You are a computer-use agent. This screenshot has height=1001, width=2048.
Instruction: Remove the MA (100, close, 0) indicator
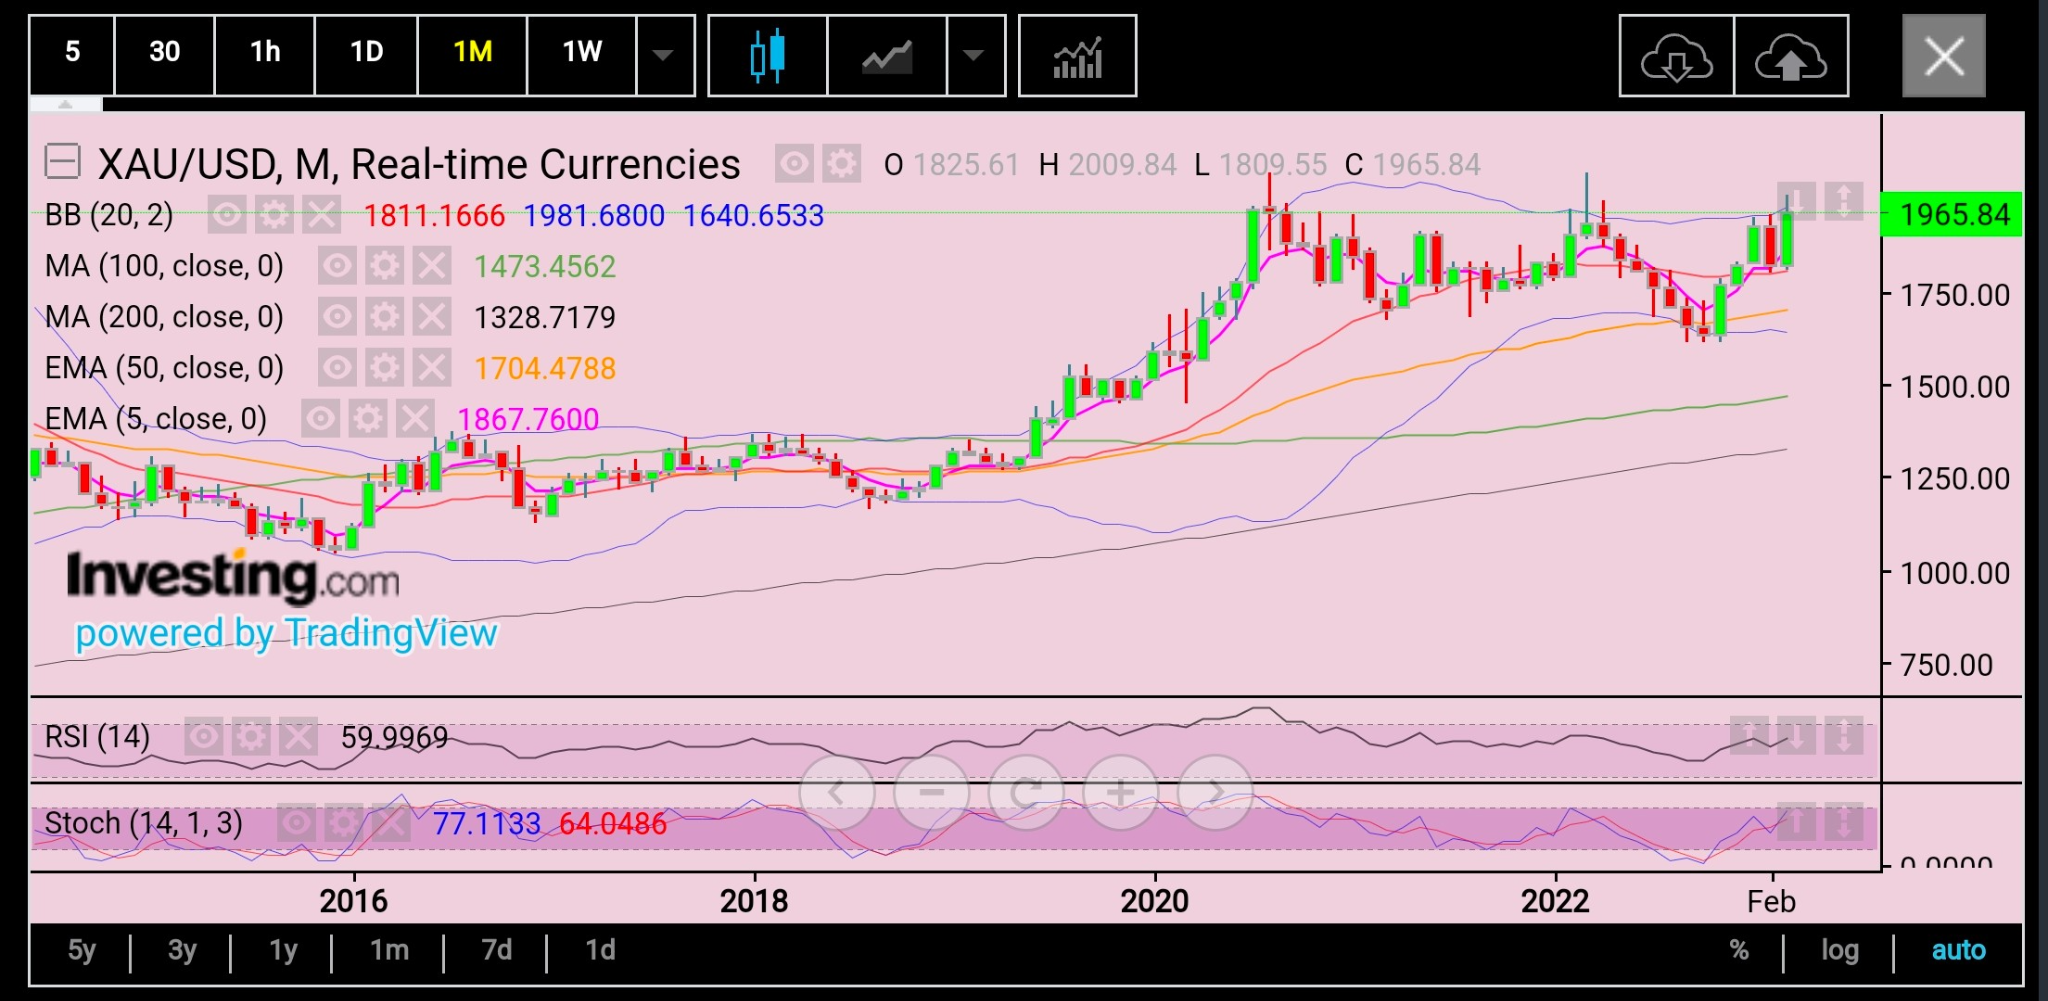tap(432, 266)
